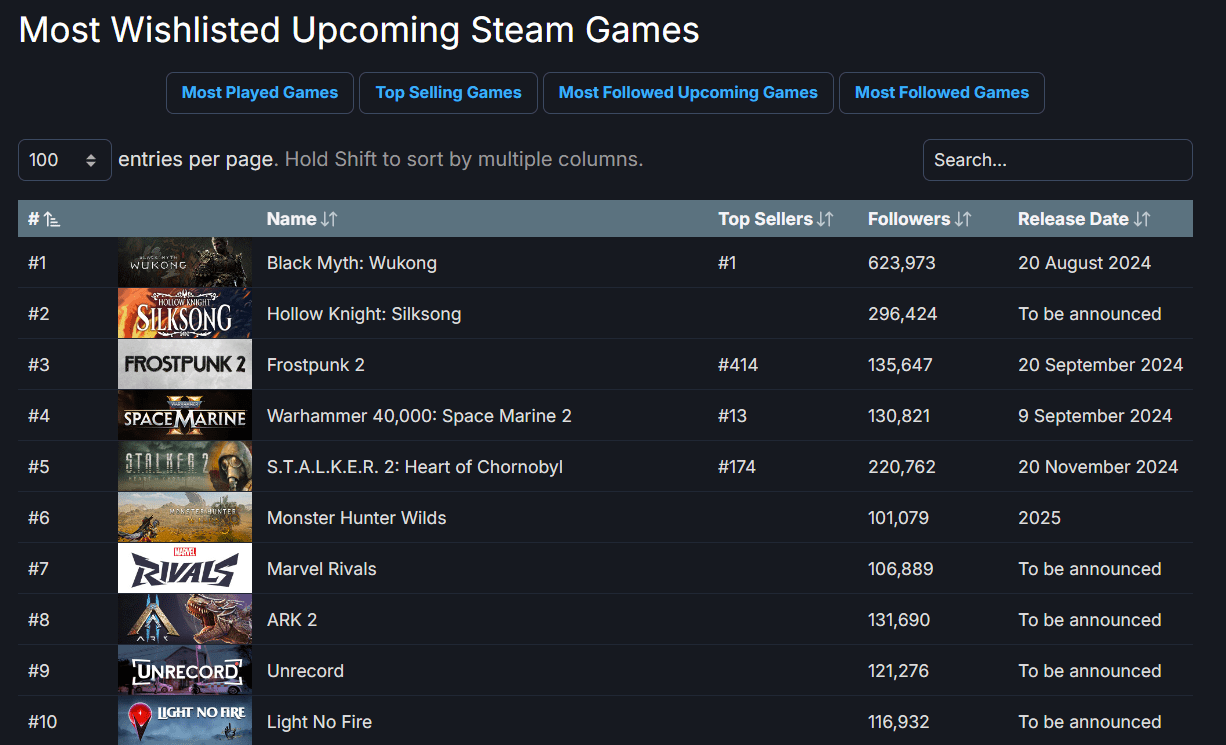Click the rank column sort icon
This screenshot has width=1226, height=745.
click(52, 219)
